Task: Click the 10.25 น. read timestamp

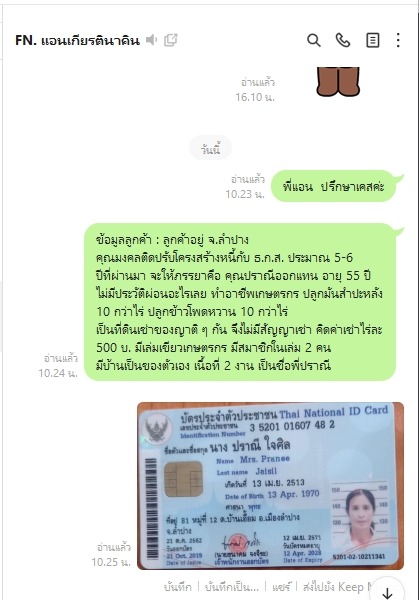Action: pyautogui.click(x=111, y=562)
